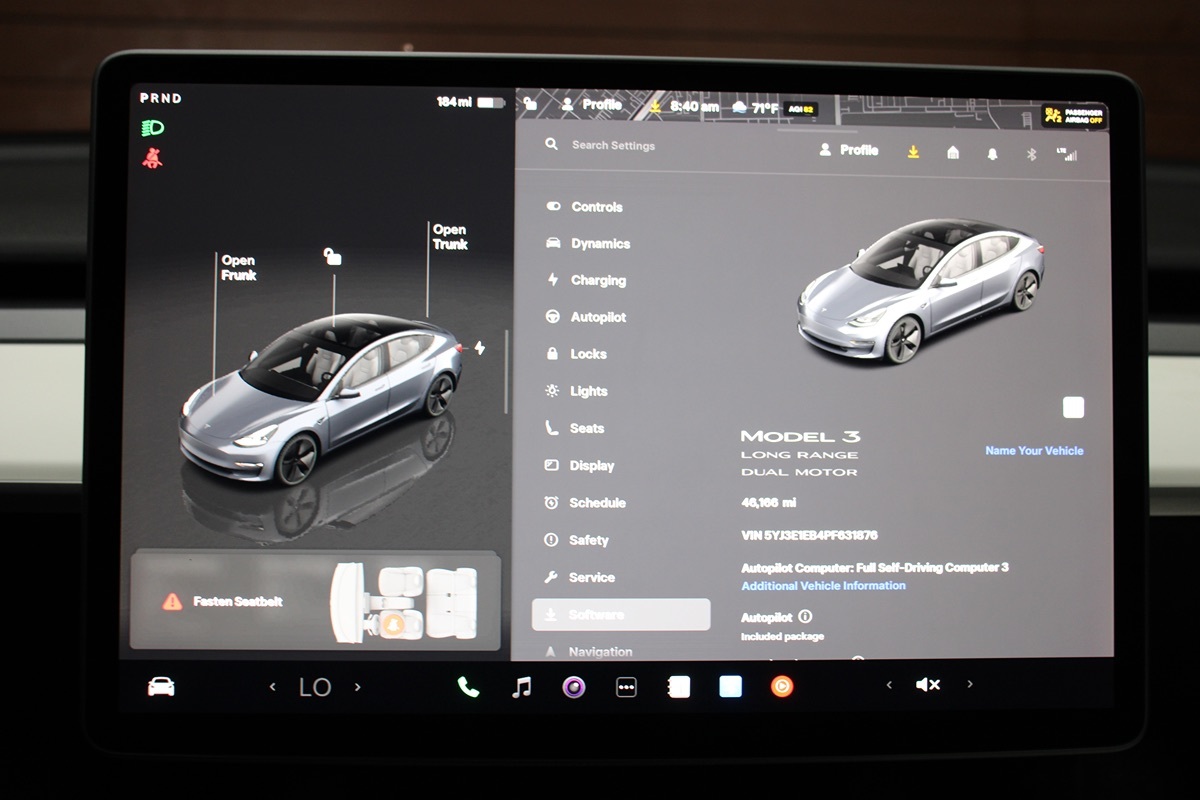Viewport: 1200px width, 800px height.
Task: Launch the purple camera app icon
Action: point(574,686)
